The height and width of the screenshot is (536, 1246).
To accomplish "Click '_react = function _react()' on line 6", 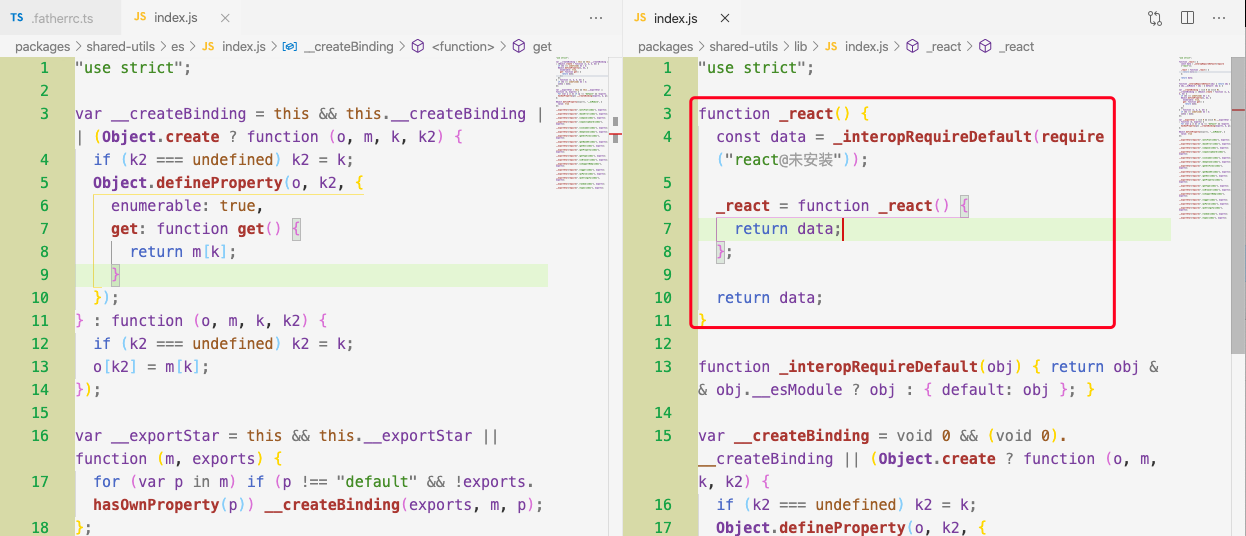I will pyautogui.click(x=833, y=206).
